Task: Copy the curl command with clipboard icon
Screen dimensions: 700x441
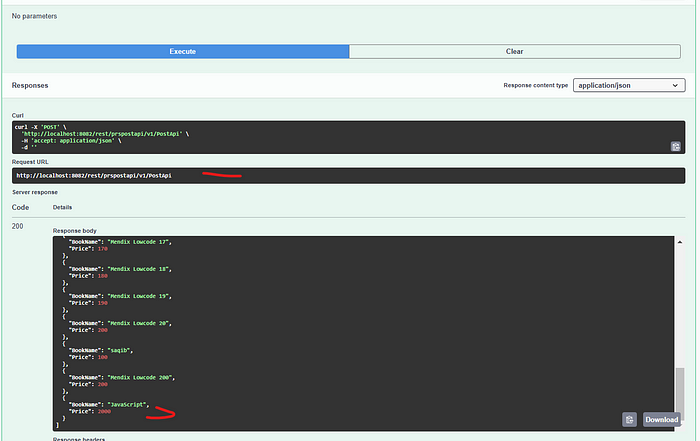Action: tap(675, 146)
